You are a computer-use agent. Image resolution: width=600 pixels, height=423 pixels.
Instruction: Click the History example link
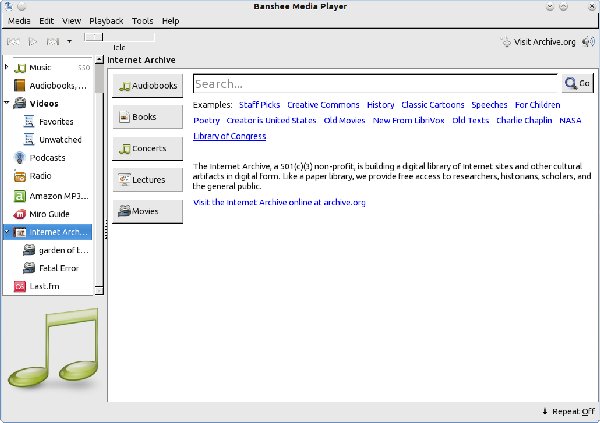(380, 105)
